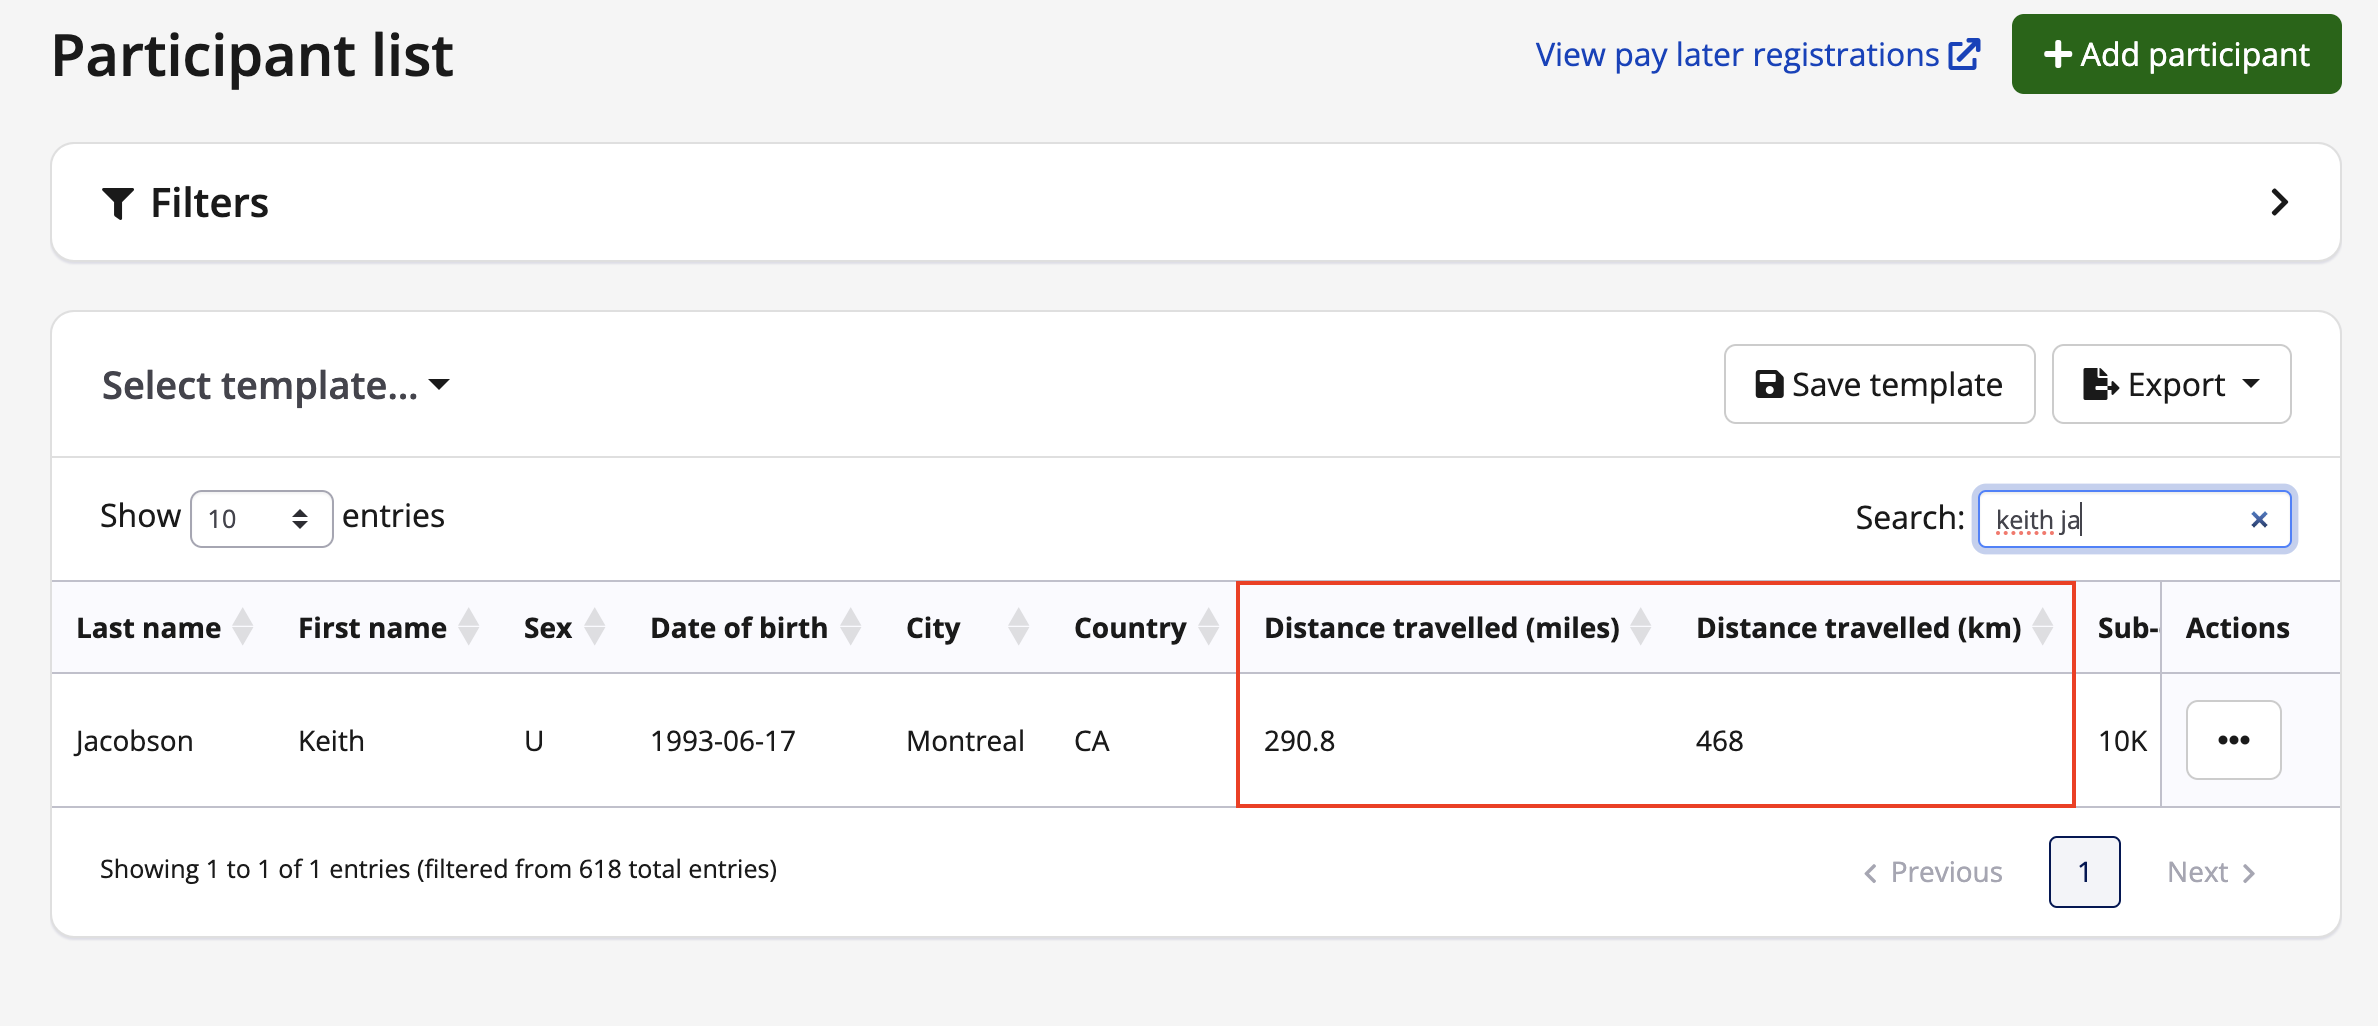Image resolution: width=2378 pixels, height=1026 pixels.
Task: Sort by Country column arrows
Action: point(1209,627)
